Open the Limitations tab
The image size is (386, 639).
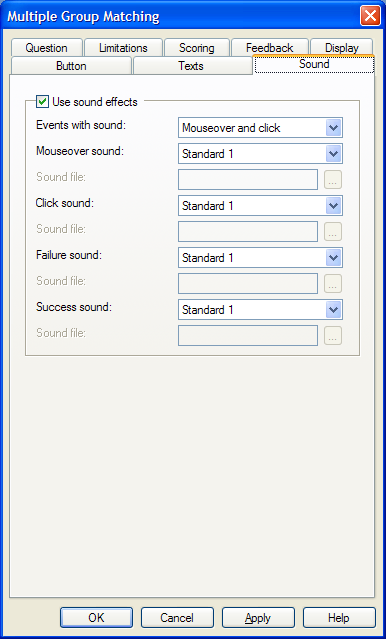[x=123, y=48]
